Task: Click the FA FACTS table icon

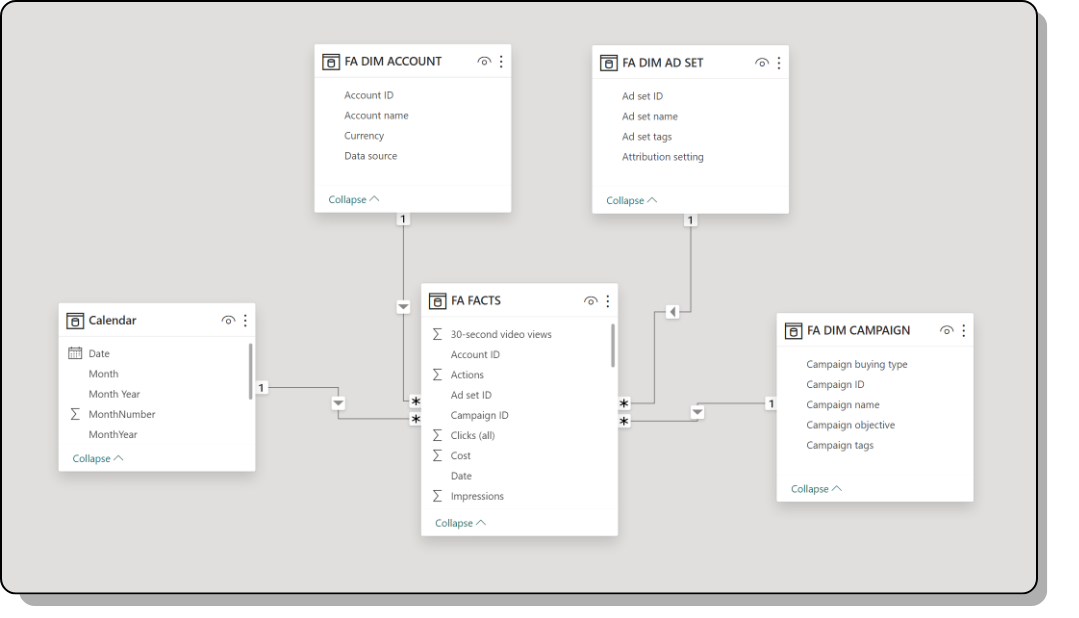Action: point(437,301)
